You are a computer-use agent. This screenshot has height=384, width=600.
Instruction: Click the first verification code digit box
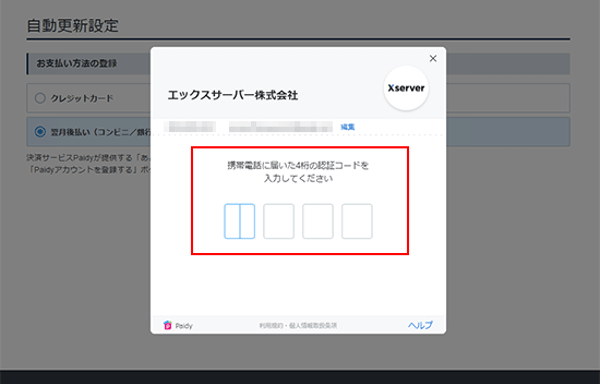tap(240, 221)
